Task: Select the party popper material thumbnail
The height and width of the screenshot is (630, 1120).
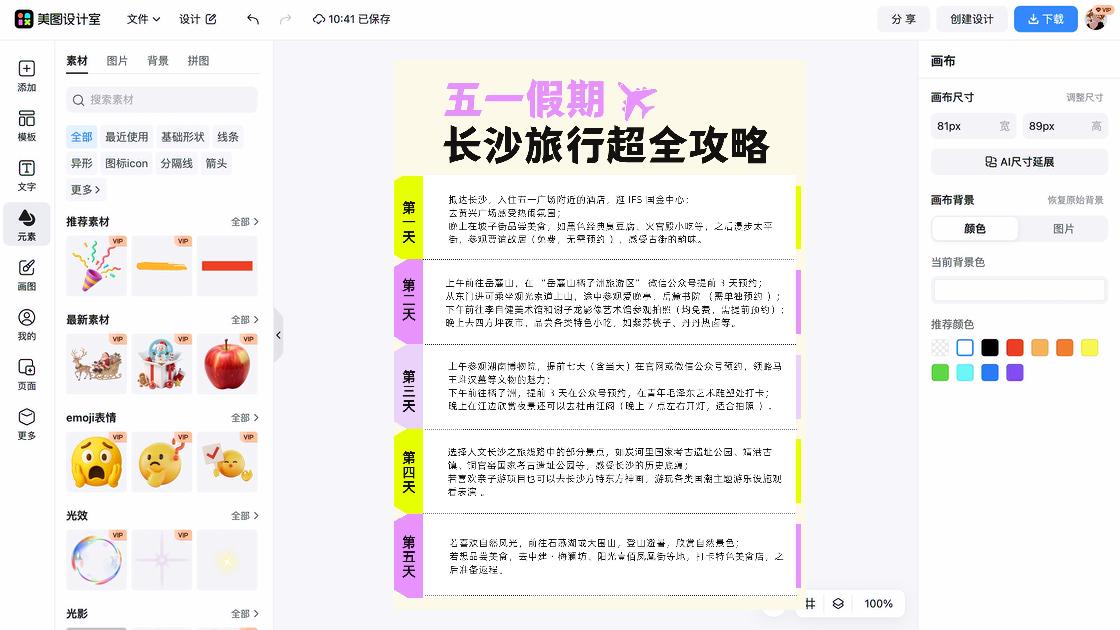Action: (96, 266)
